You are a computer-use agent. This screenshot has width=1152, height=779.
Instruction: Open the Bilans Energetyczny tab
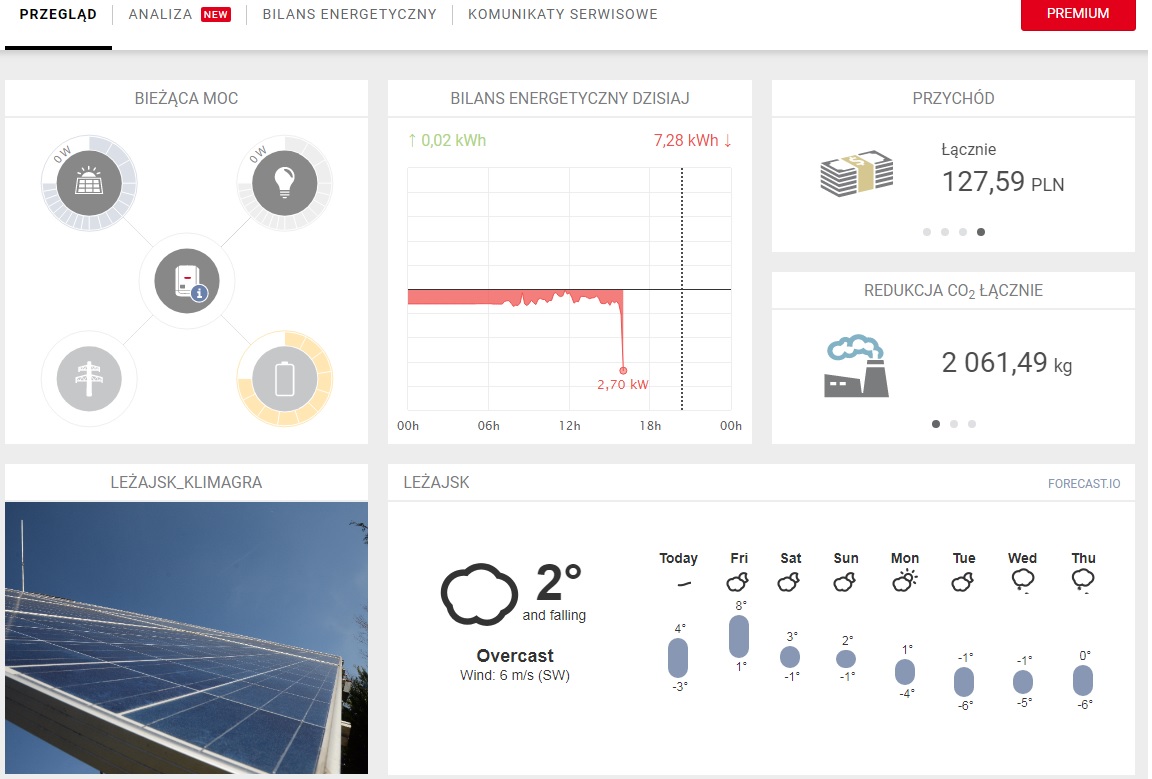click(350, 15)
